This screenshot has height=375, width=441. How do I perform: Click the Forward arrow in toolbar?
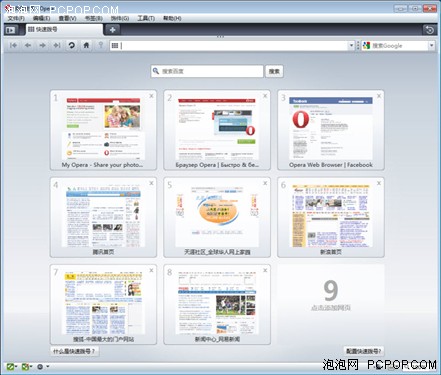pos(42,45)
